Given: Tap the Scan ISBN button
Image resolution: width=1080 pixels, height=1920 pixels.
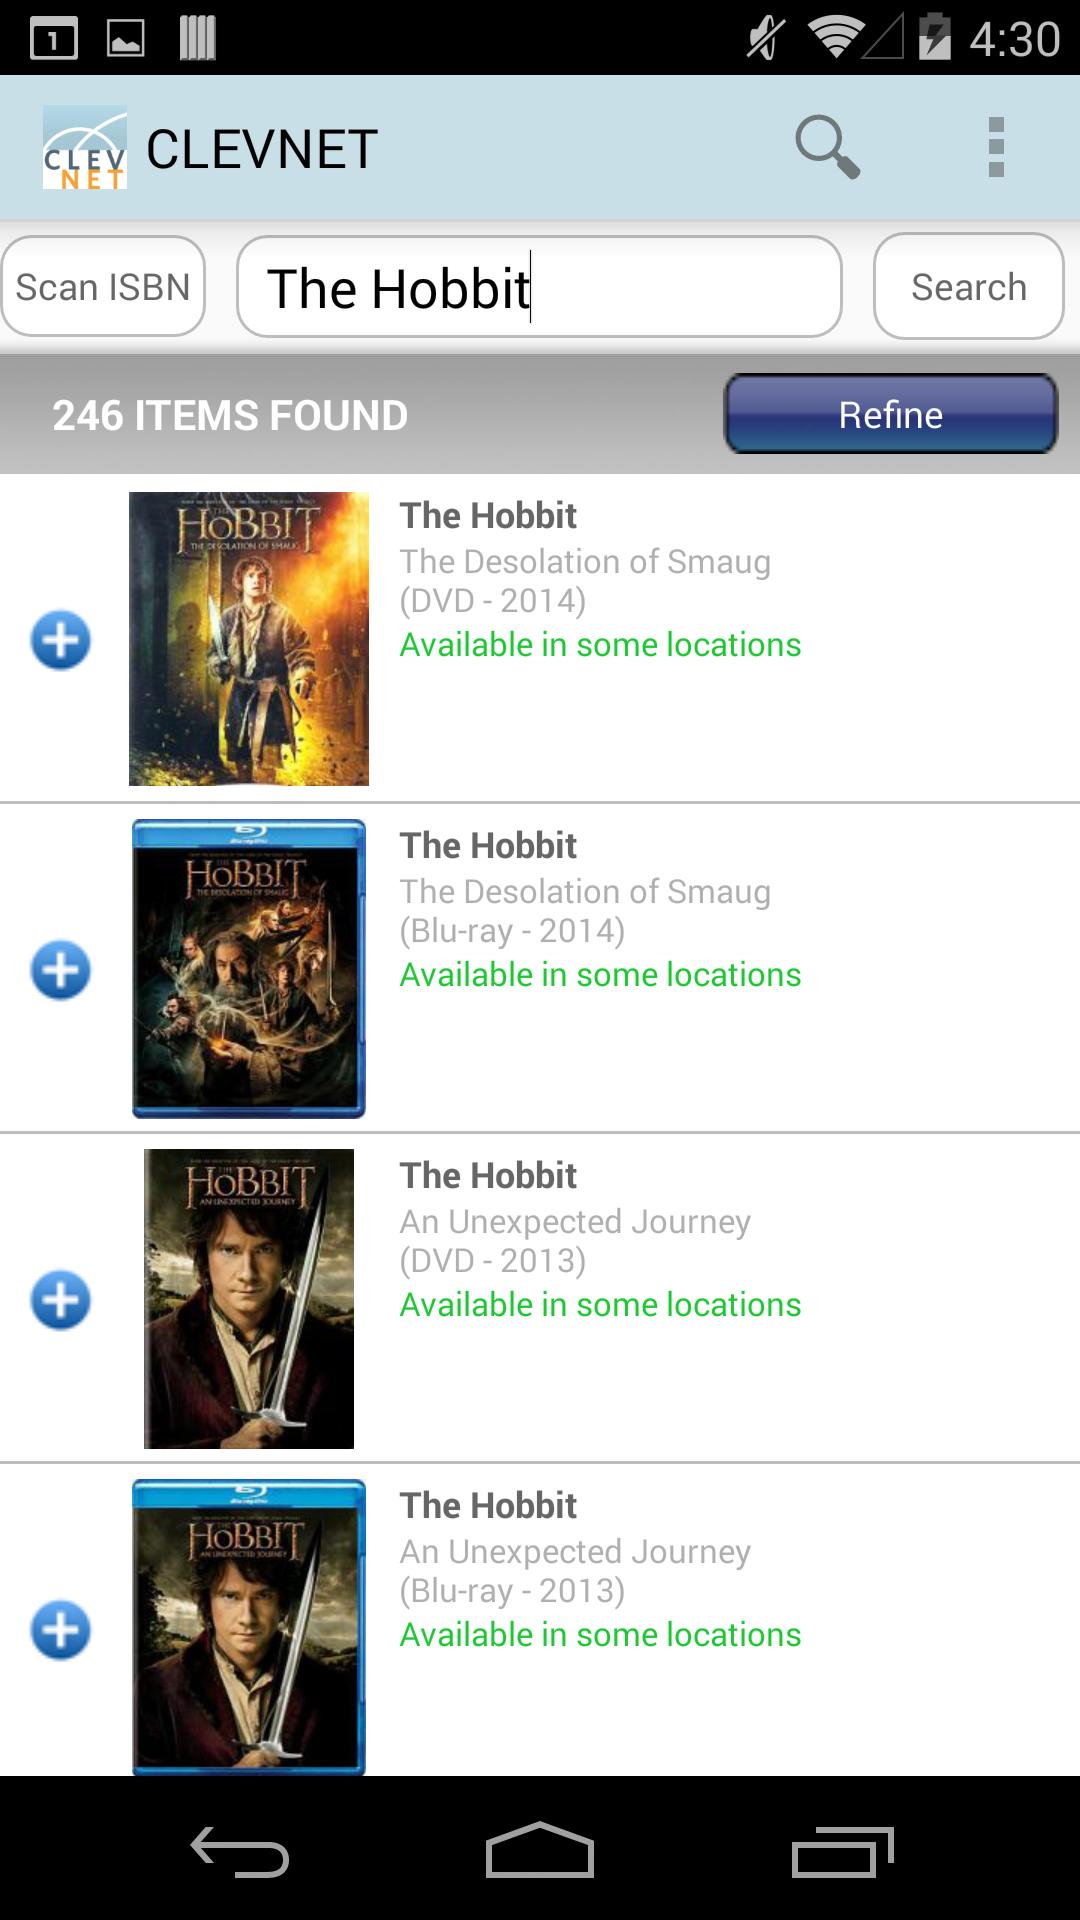Looking at the screenshot, I should point(102,286).
